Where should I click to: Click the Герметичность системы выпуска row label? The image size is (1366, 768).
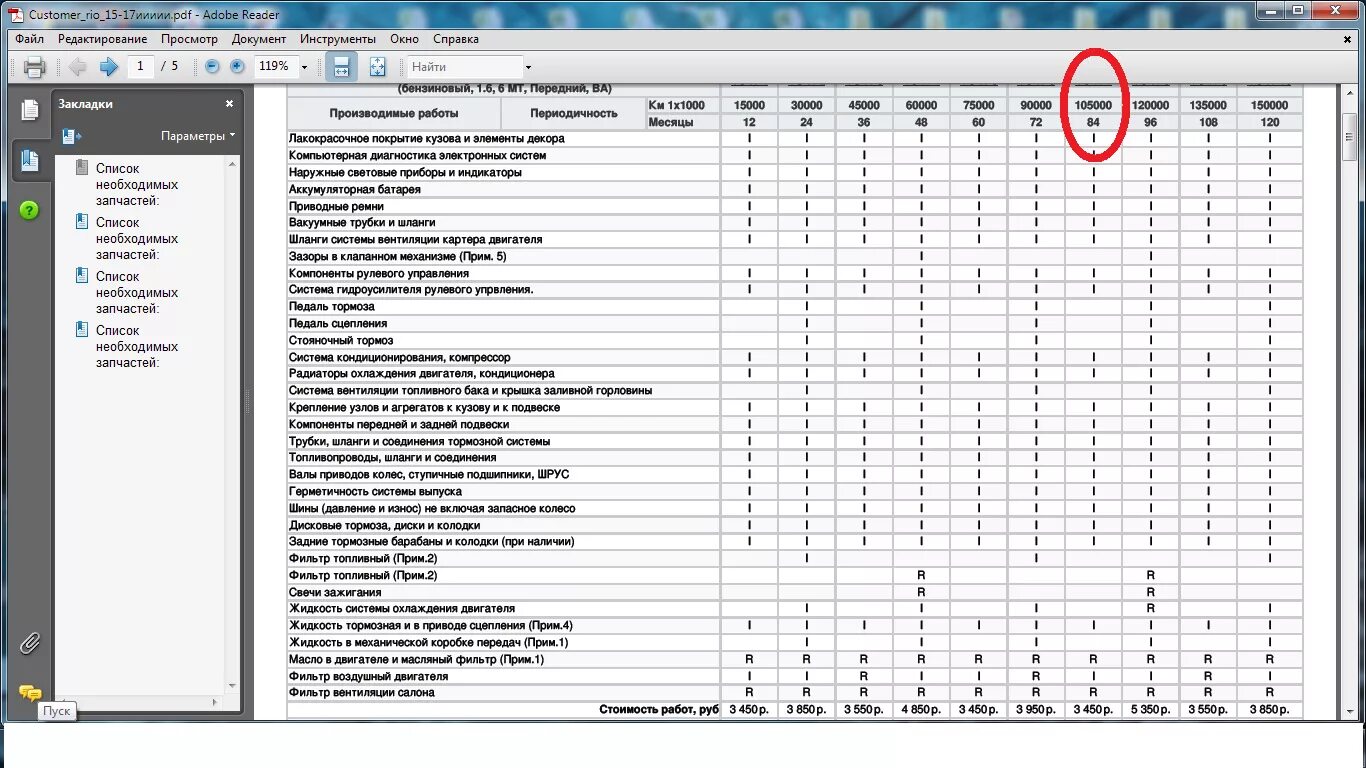pyautogui.click(x=376, y=491)
